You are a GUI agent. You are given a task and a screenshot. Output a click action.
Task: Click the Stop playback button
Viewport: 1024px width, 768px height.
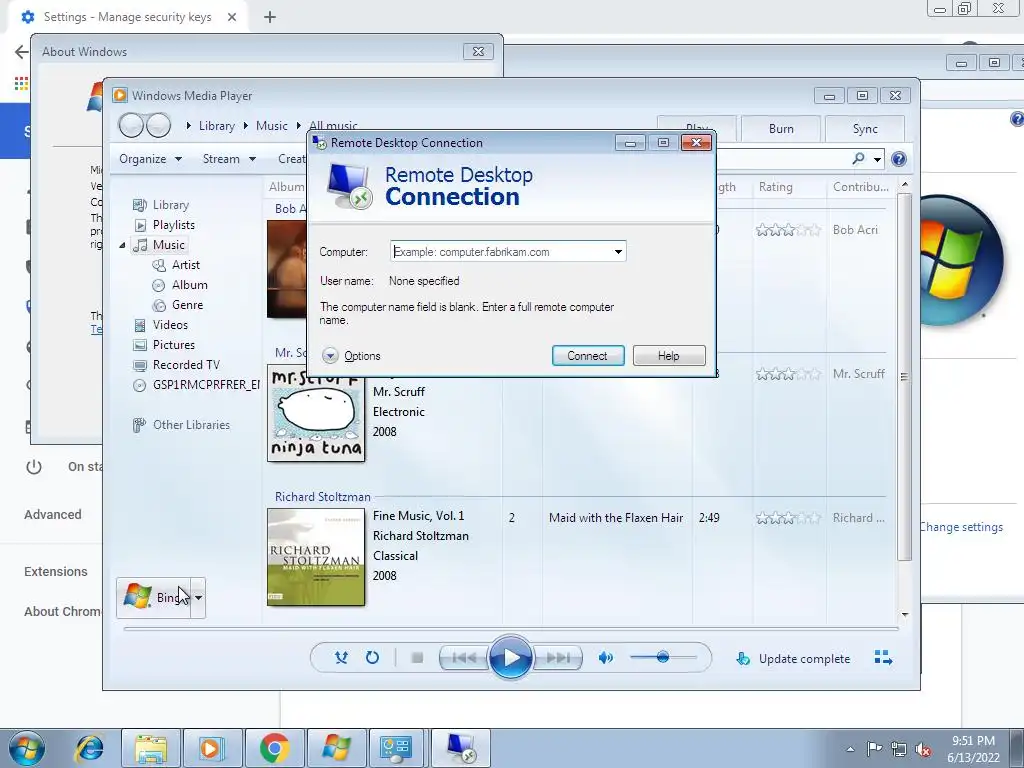tap(417, 658)
